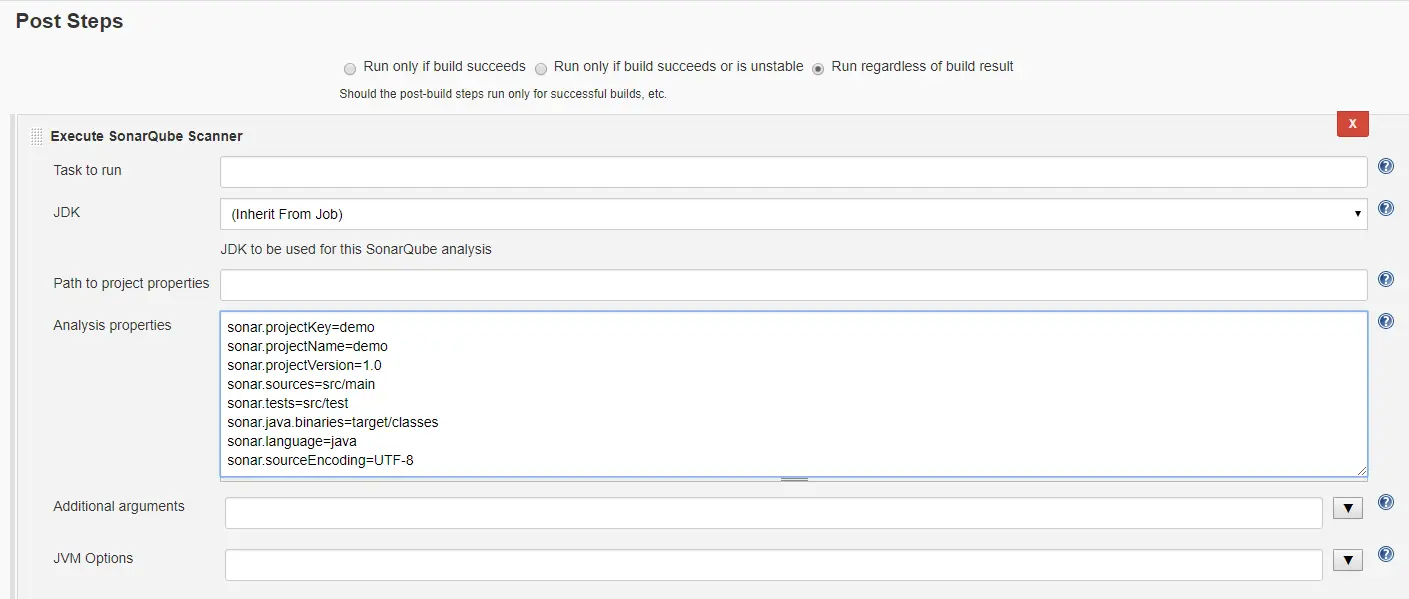Focus the Path to project properties field
This screenshot has width=1409, height=599.
click(794, 285)
